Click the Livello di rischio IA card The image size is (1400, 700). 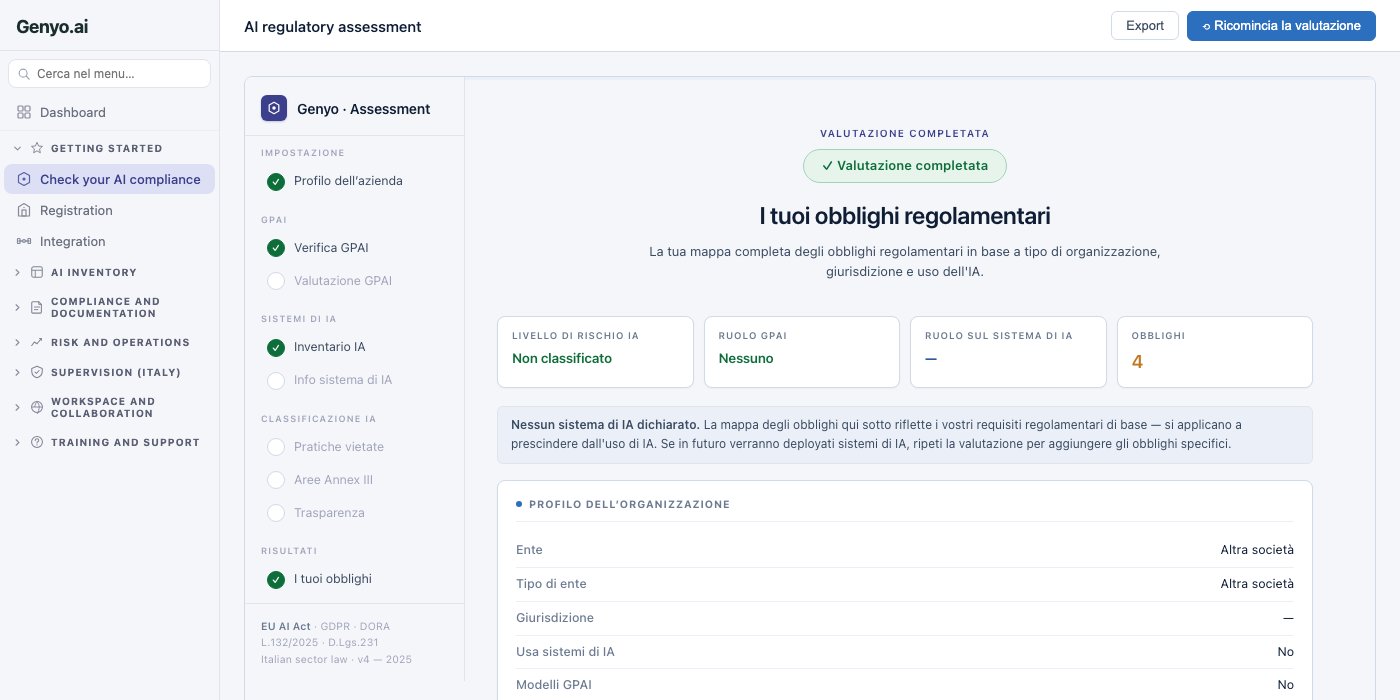pos(595,352)
